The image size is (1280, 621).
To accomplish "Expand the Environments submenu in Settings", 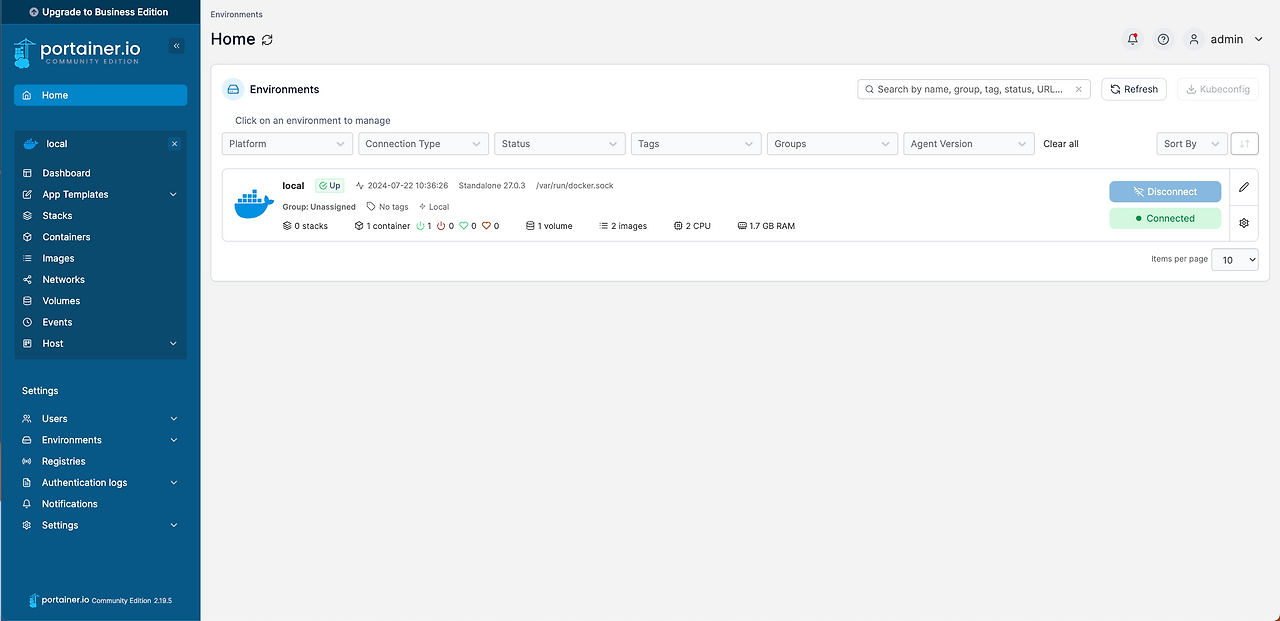I will click(x=173, y=440).
